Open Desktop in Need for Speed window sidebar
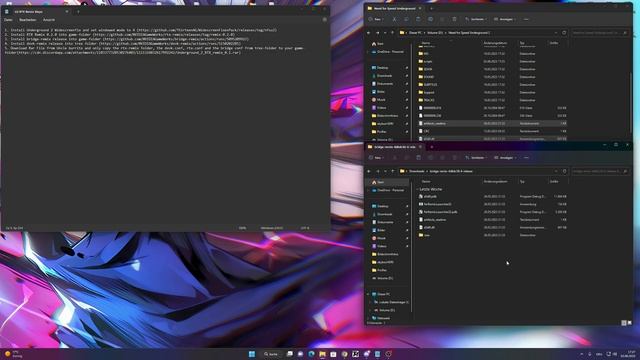 click(382, 68)
